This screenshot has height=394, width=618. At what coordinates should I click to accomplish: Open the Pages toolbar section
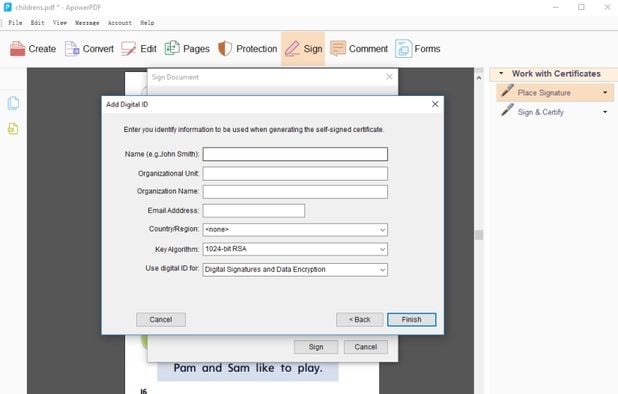[x=187, y=49]
